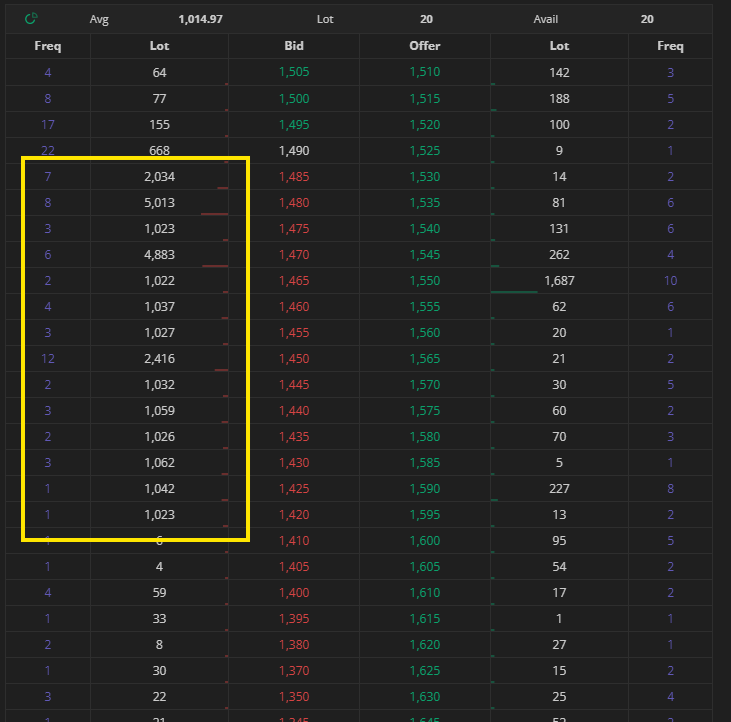Select bid price 1,400
This screenshot has width=731, height=722.
pos(294,593)
